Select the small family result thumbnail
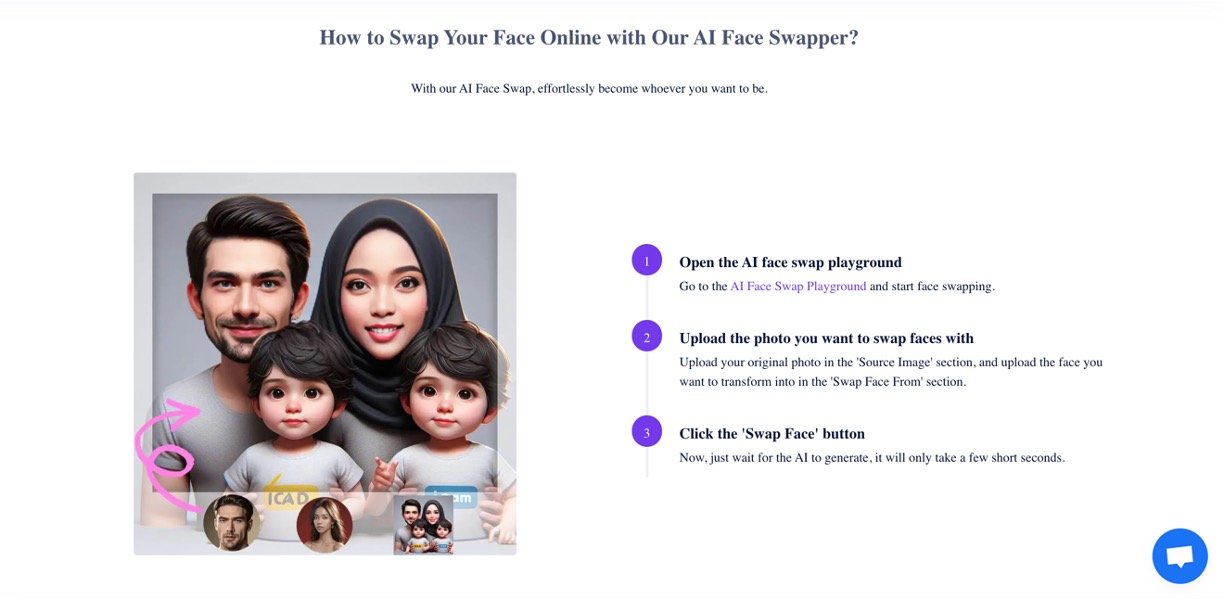Image resolution: width=1224 pixels, height=600 pixels. click(423, 525)
